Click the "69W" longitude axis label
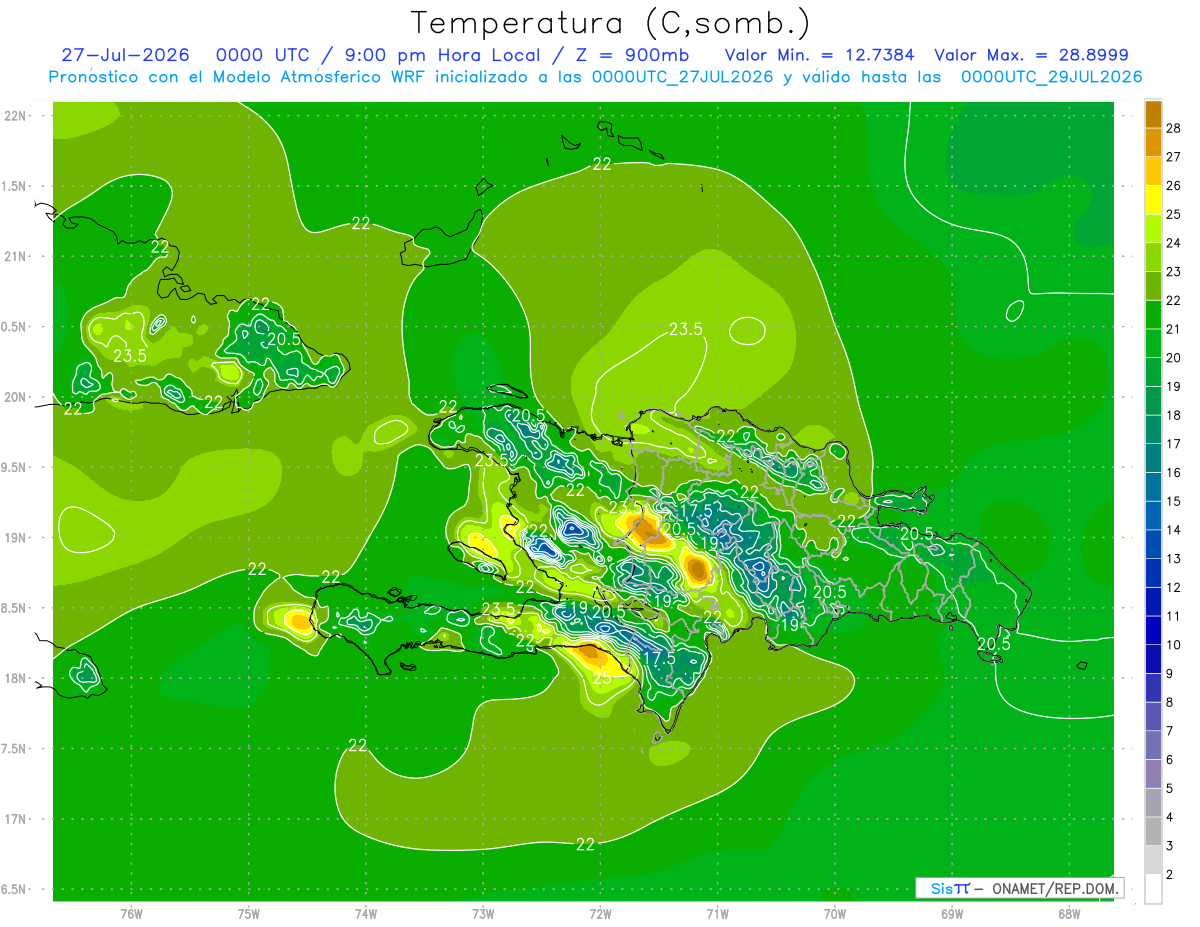This screenshot has height=927, width=1200. 952,914
